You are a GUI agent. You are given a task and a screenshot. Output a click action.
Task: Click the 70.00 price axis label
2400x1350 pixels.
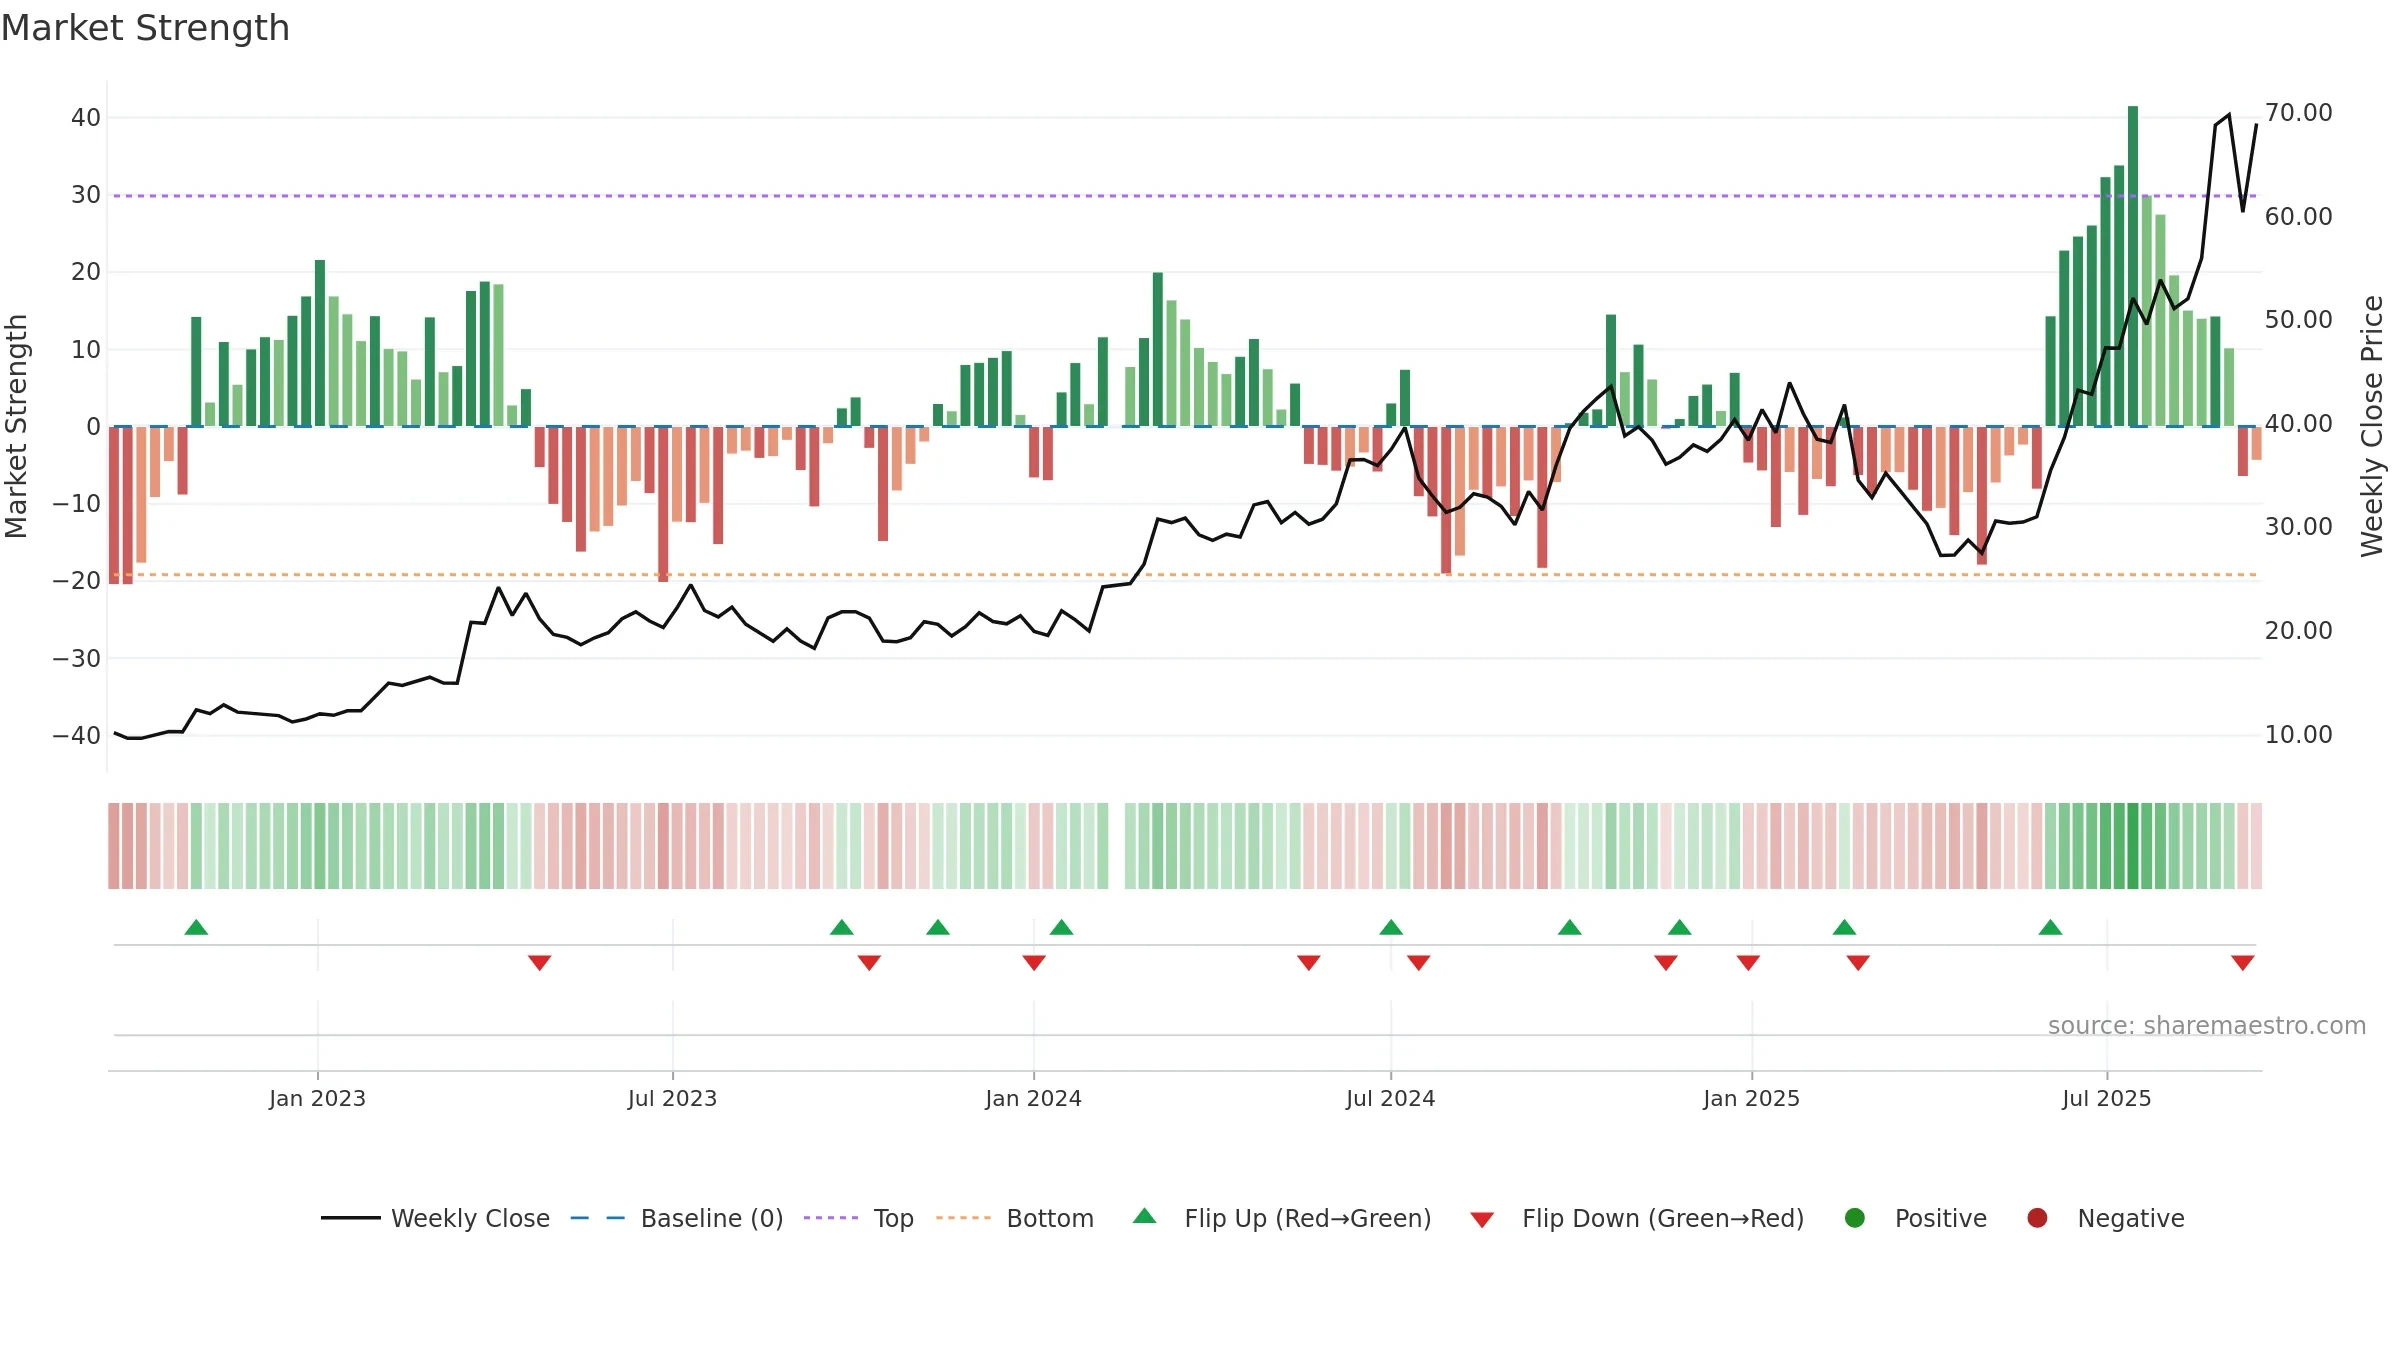click(2298, 113)
